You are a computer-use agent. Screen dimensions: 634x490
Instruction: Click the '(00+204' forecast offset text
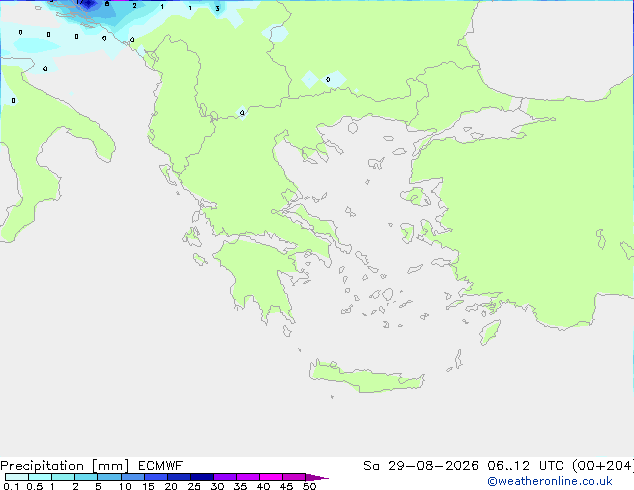point(601,465)
